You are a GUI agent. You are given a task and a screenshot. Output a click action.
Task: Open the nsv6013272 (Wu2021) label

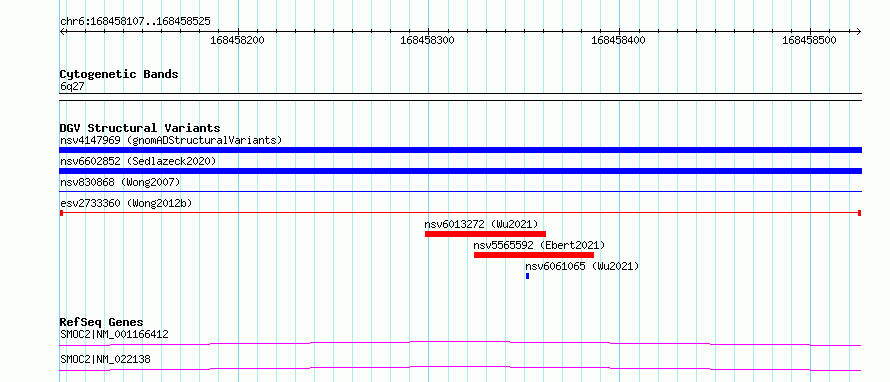(481, 224)
